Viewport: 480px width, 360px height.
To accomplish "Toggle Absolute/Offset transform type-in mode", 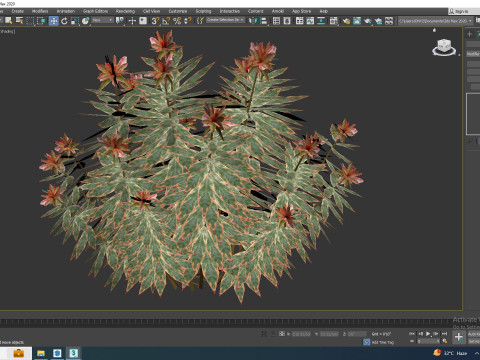I will point(282,333).
